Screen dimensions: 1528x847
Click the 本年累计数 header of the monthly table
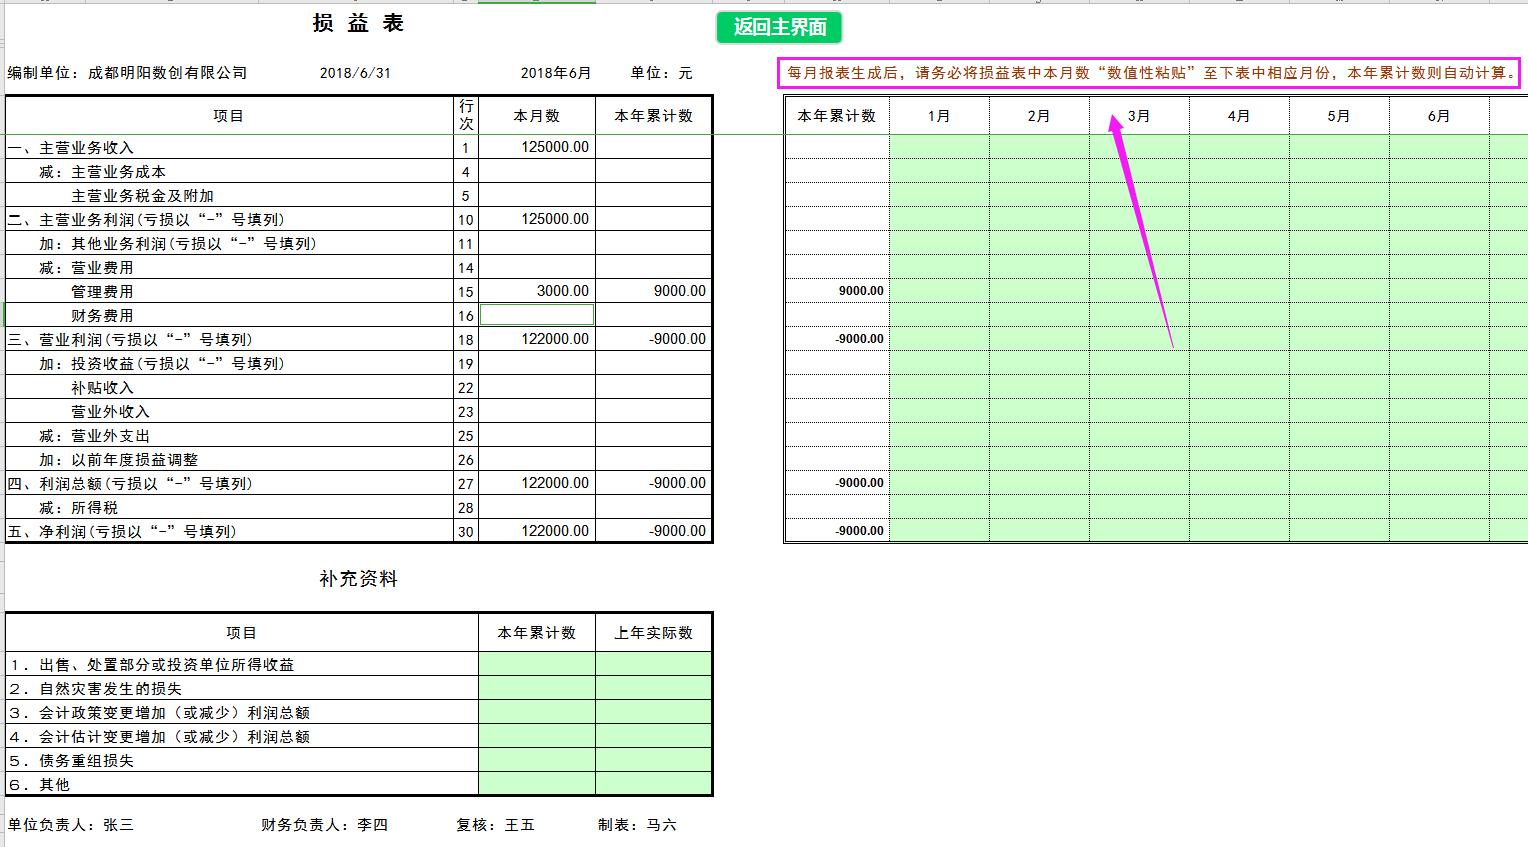pos(835,115)
